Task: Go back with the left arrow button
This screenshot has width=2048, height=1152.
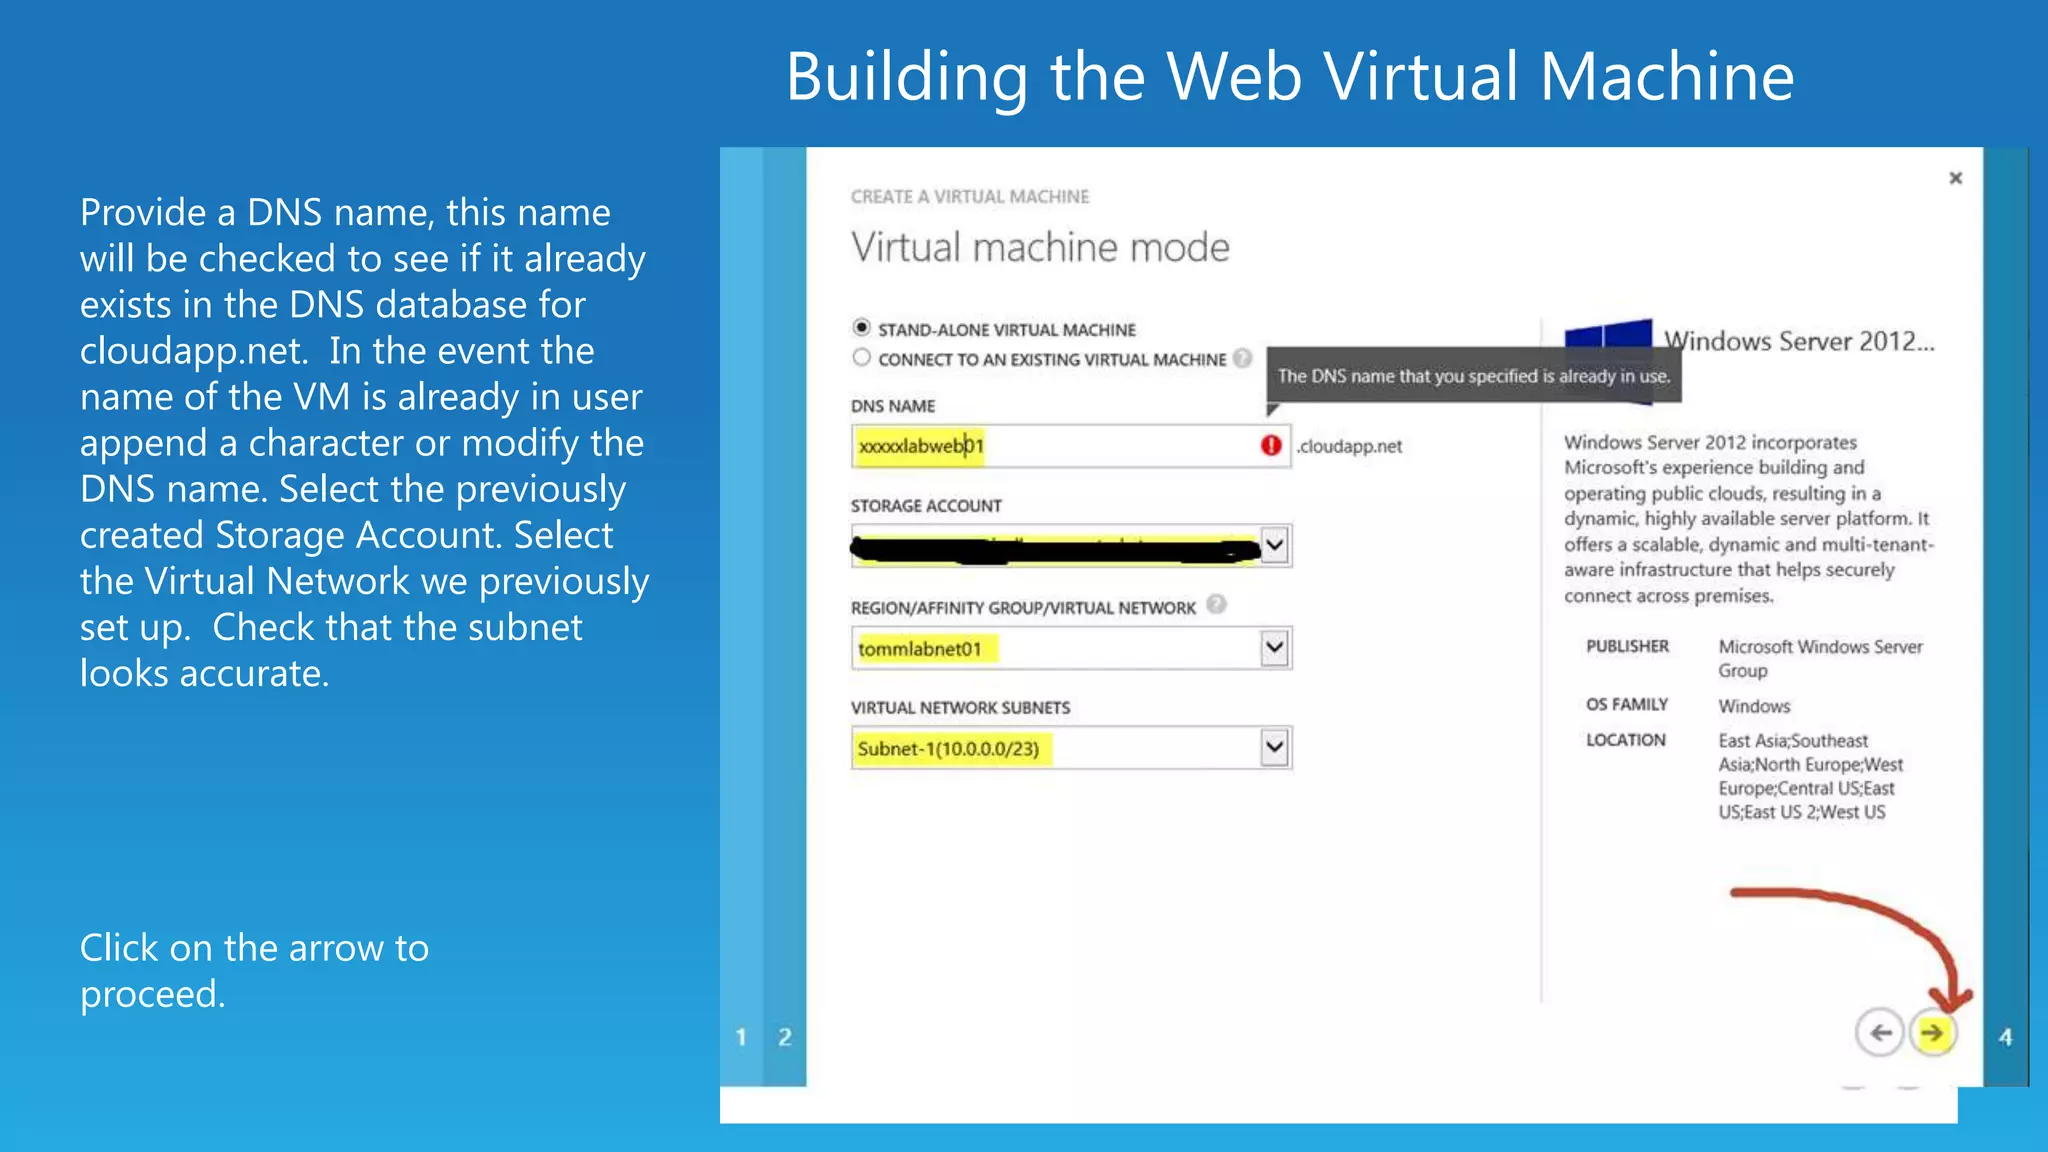Action: coord(1880,1033)
